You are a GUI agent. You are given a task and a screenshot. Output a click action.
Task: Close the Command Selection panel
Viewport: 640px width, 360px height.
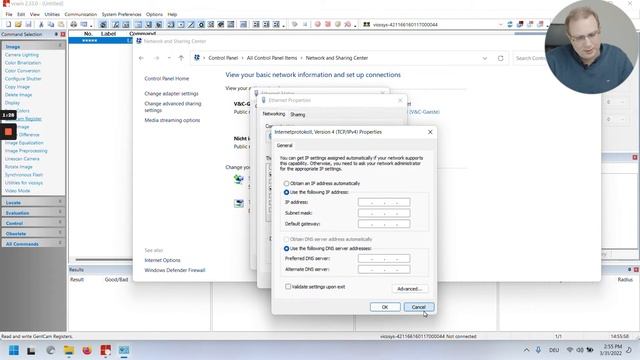(63, 34)
